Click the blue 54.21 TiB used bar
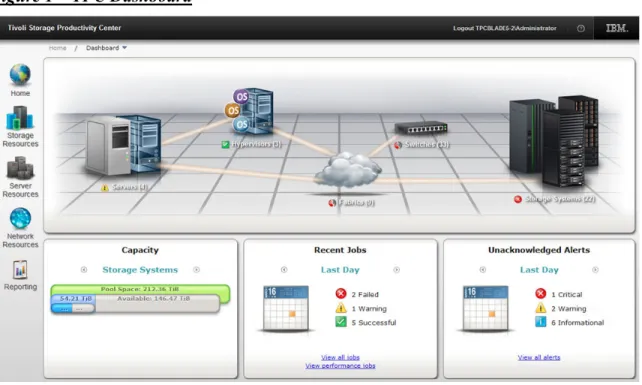 pos(74,299)
